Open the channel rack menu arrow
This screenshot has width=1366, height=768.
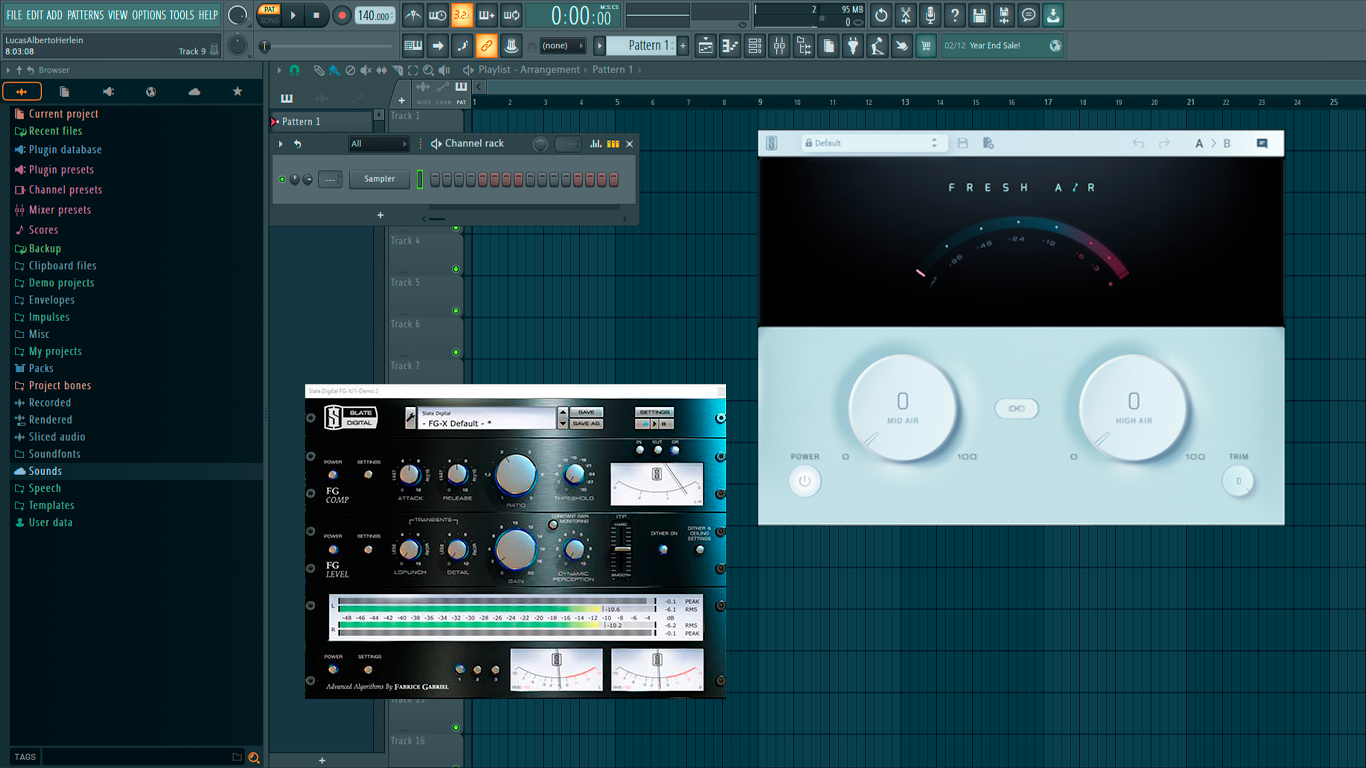[x=282, y=144]
